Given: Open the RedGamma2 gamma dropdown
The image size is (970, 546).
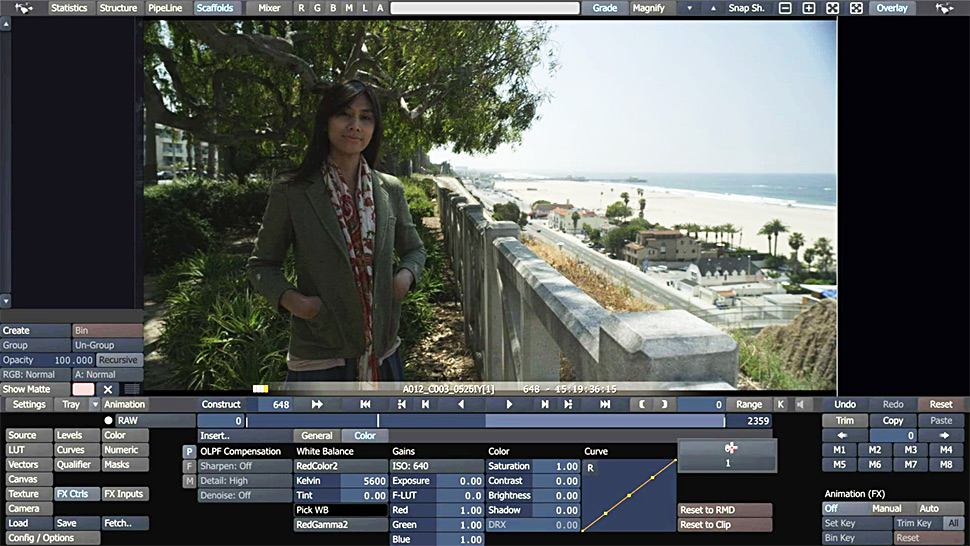Looking at the screenshot, I should tap(340, 525).
